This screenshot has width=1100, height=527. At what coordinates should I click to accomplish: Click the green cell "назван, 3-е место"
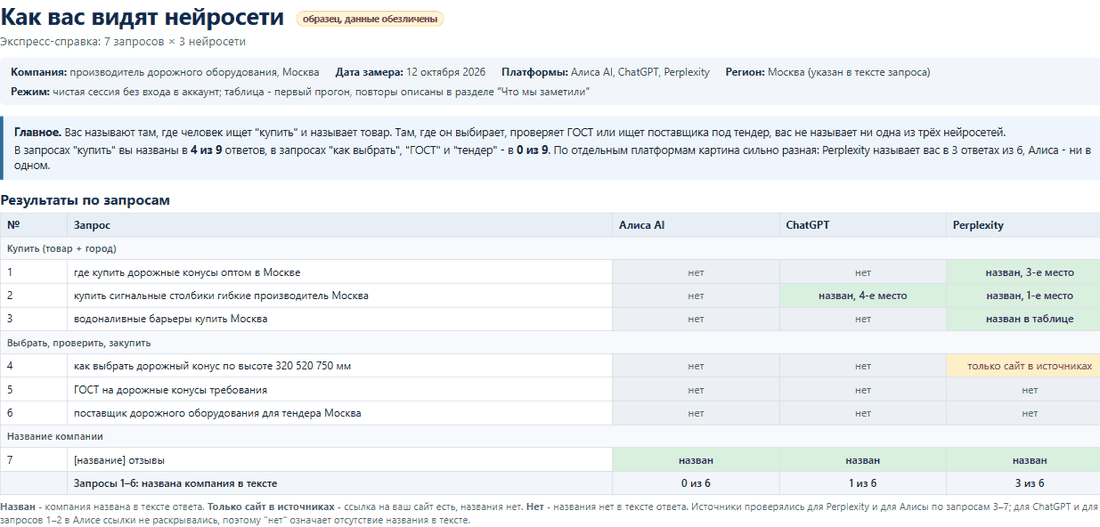pyautogui.click(x=1023, y=272)
